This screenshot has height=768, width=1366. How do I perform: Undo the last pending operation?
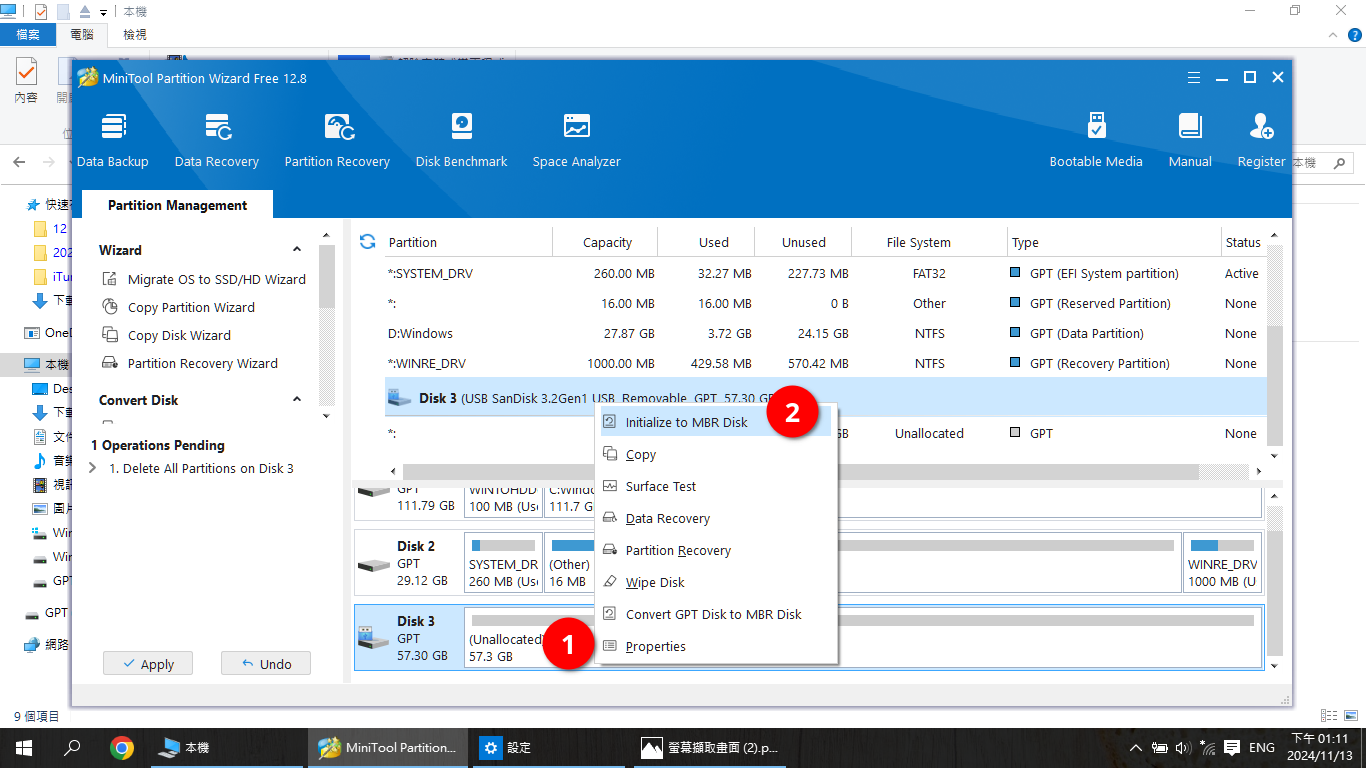coord(266,664)
